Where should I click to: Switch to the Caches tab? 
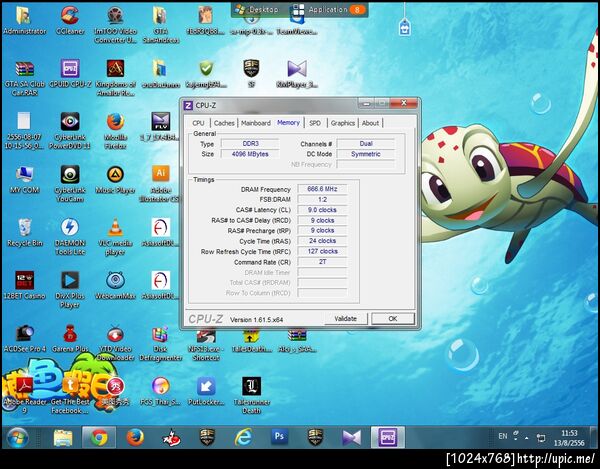224,123
